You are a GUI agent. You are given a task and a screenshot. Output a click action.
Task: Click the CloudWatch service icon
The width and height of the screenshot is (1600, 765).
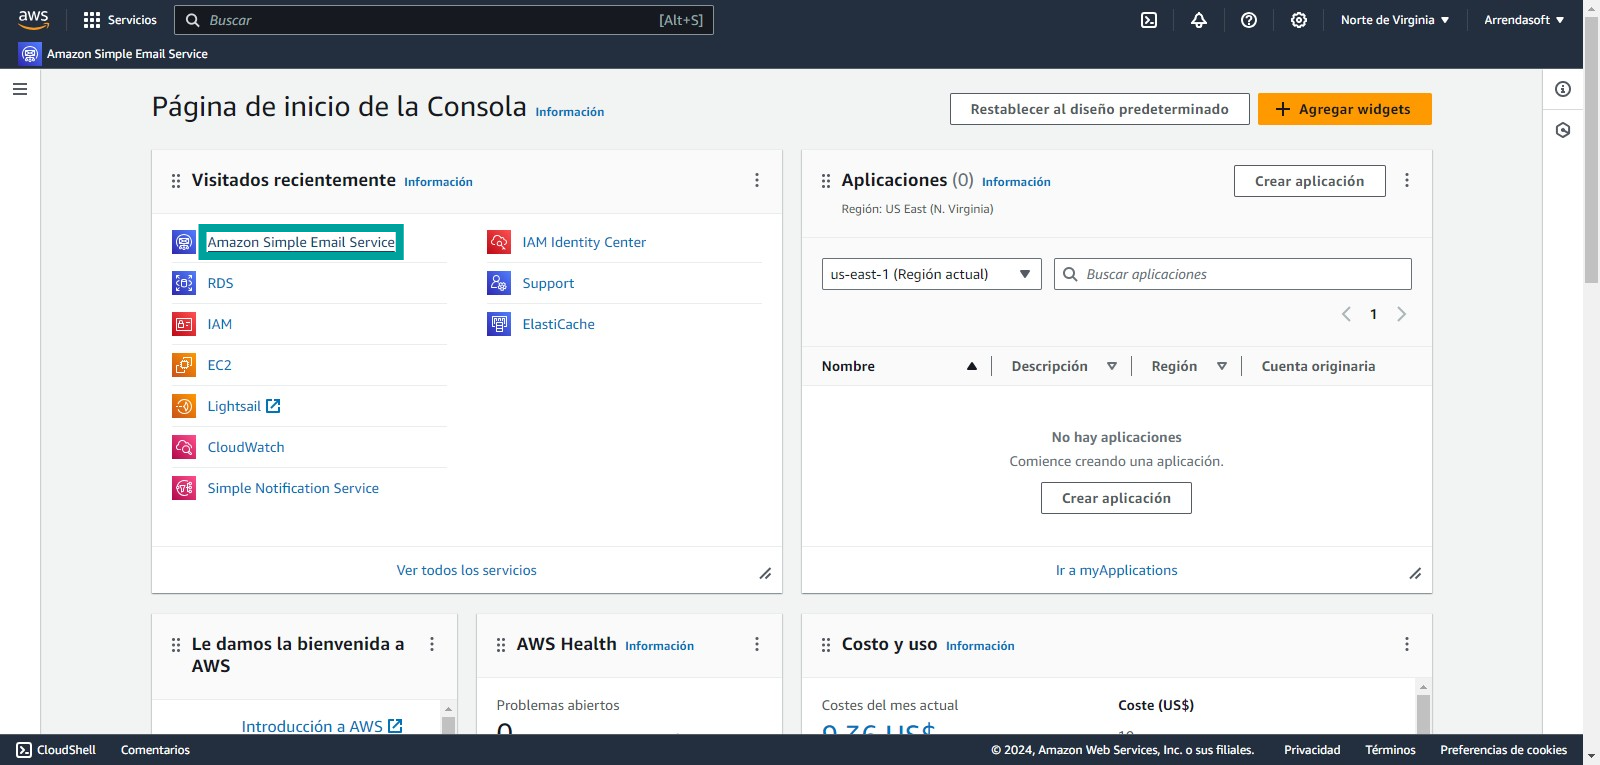coord(184,447)
